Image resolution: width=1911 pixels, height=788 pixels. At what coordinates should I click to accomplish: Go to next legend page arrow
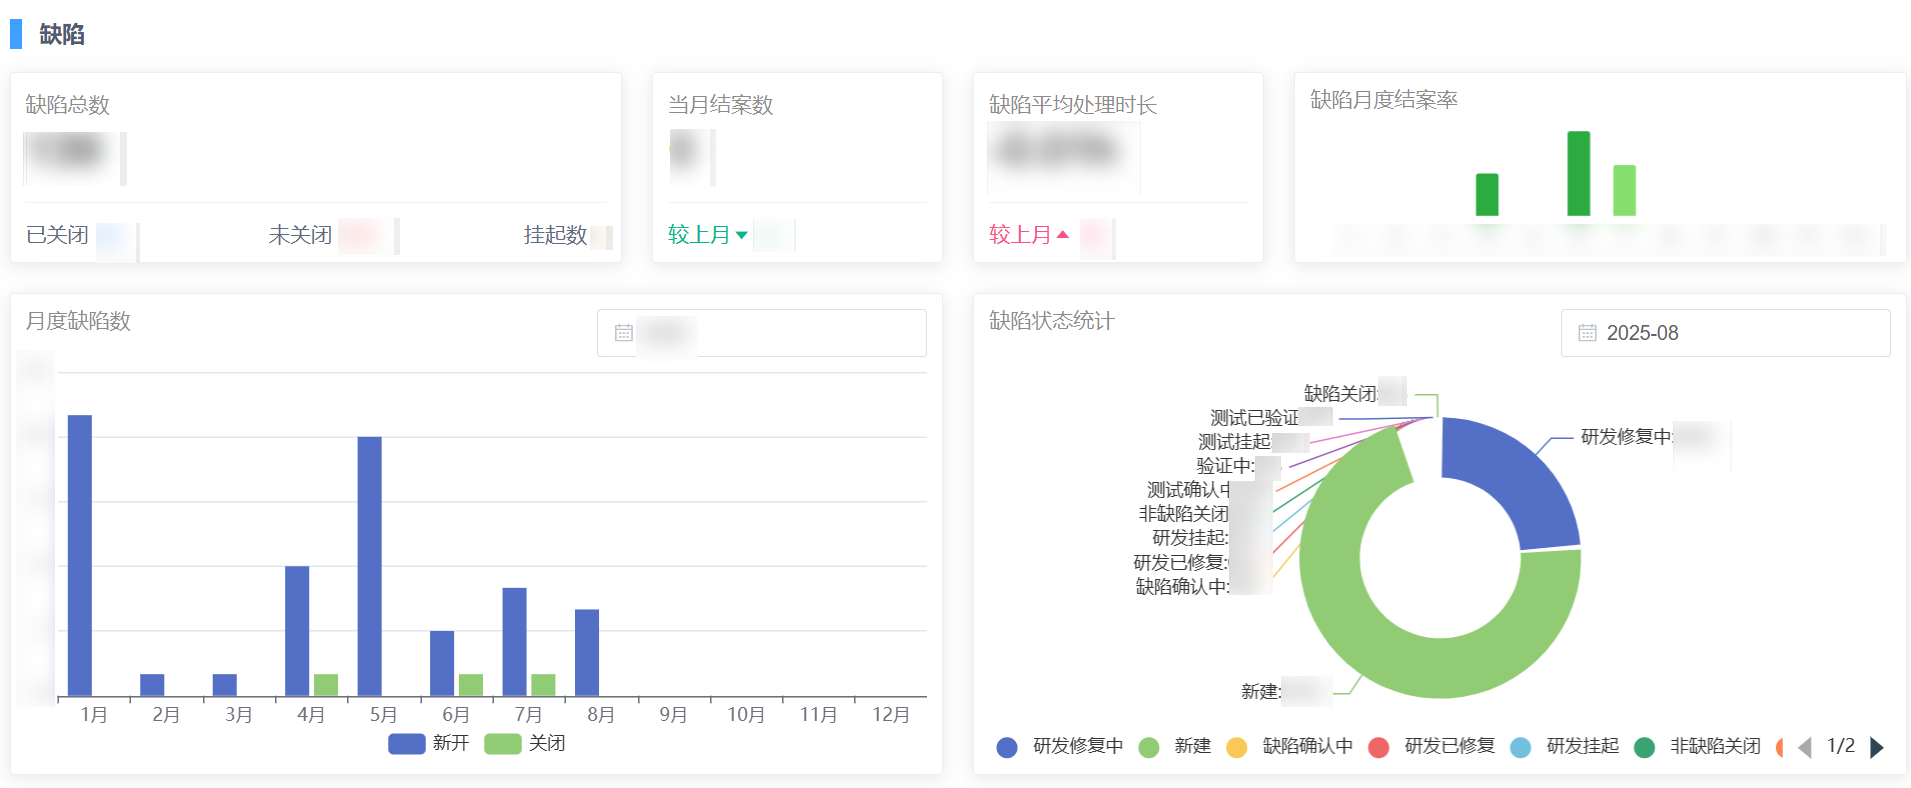pyautogui.click(x=1877, y=747)
